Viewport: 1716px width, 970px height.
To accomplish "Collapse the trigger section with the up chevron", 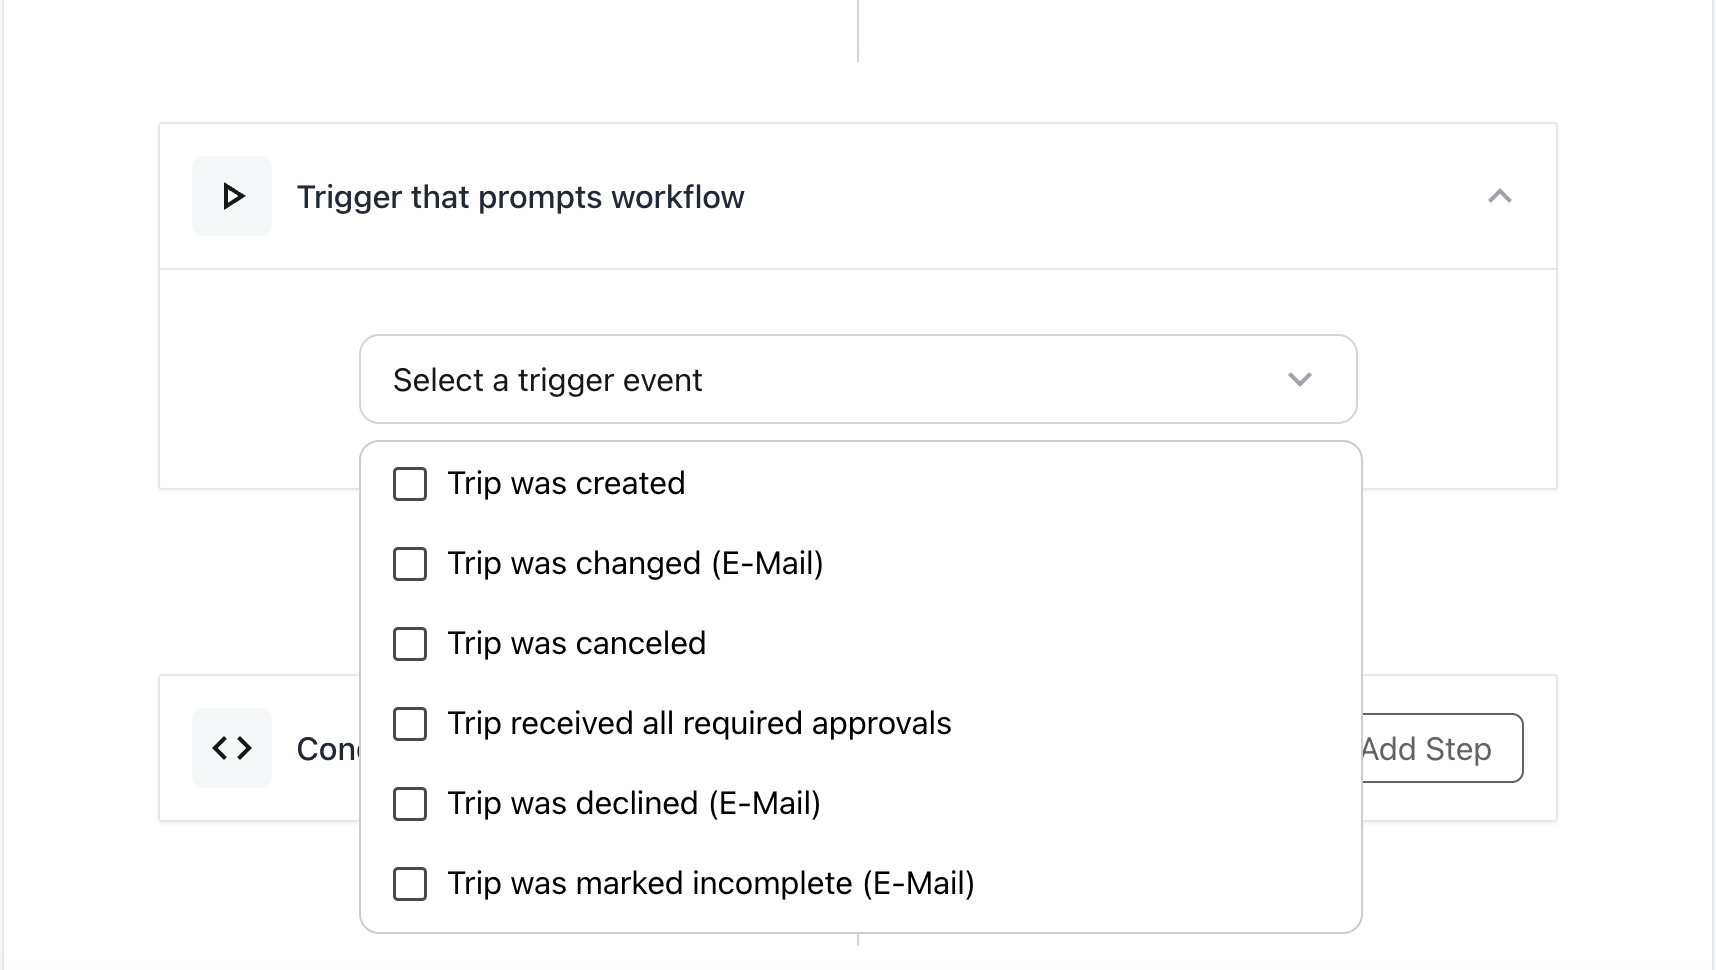I will tap(1499, 196).
